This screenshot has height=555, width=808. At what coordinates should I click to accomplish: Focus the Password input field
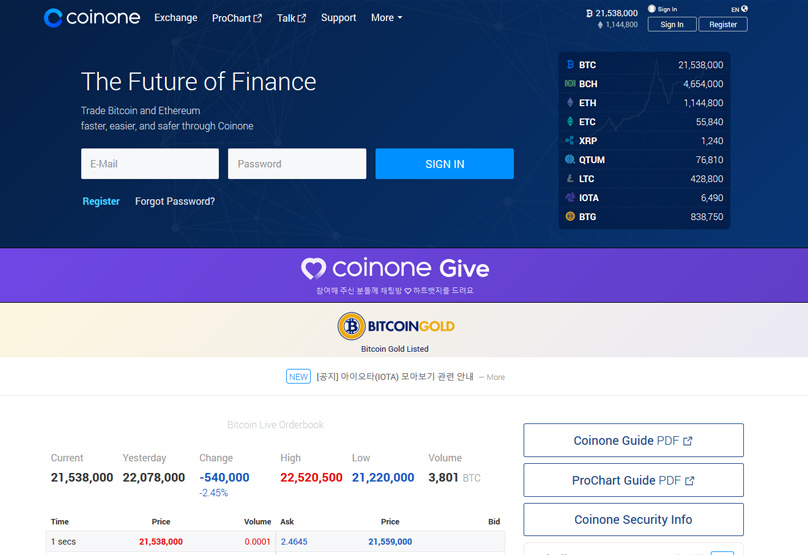[x=297, y=164]
